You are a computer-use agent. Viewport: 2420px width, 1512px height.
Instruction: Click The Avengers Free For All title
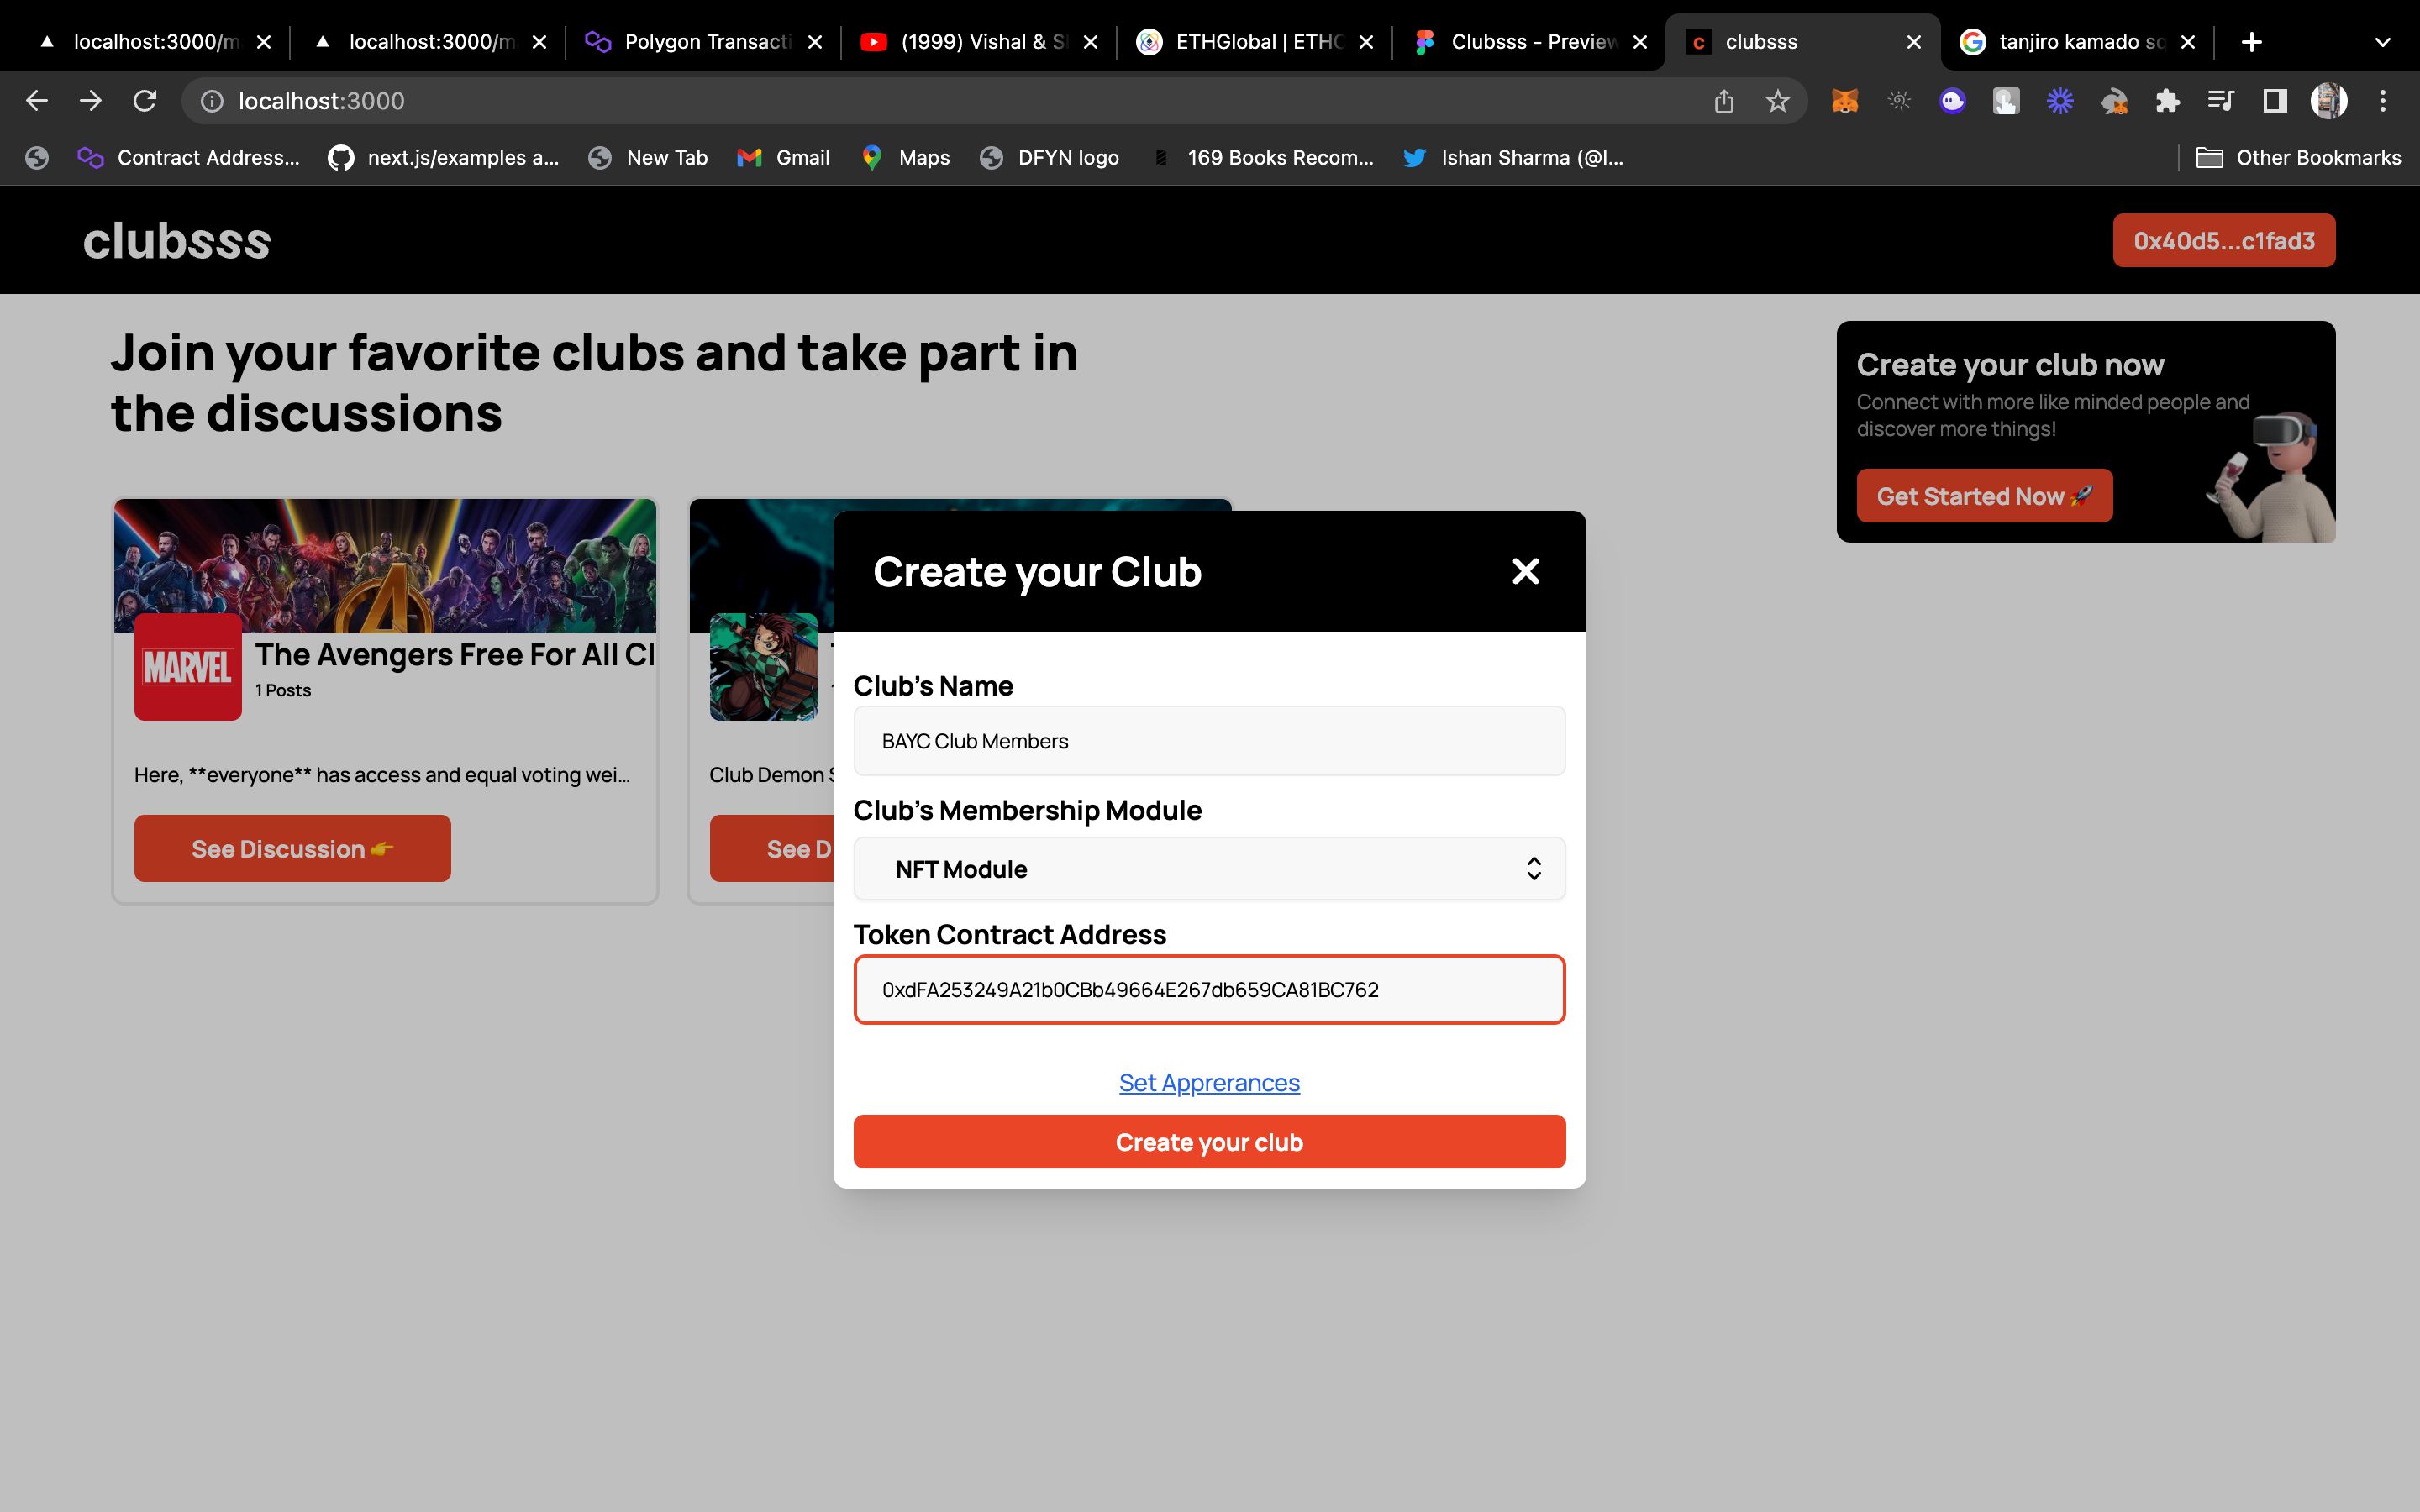(x=455, y=654)
